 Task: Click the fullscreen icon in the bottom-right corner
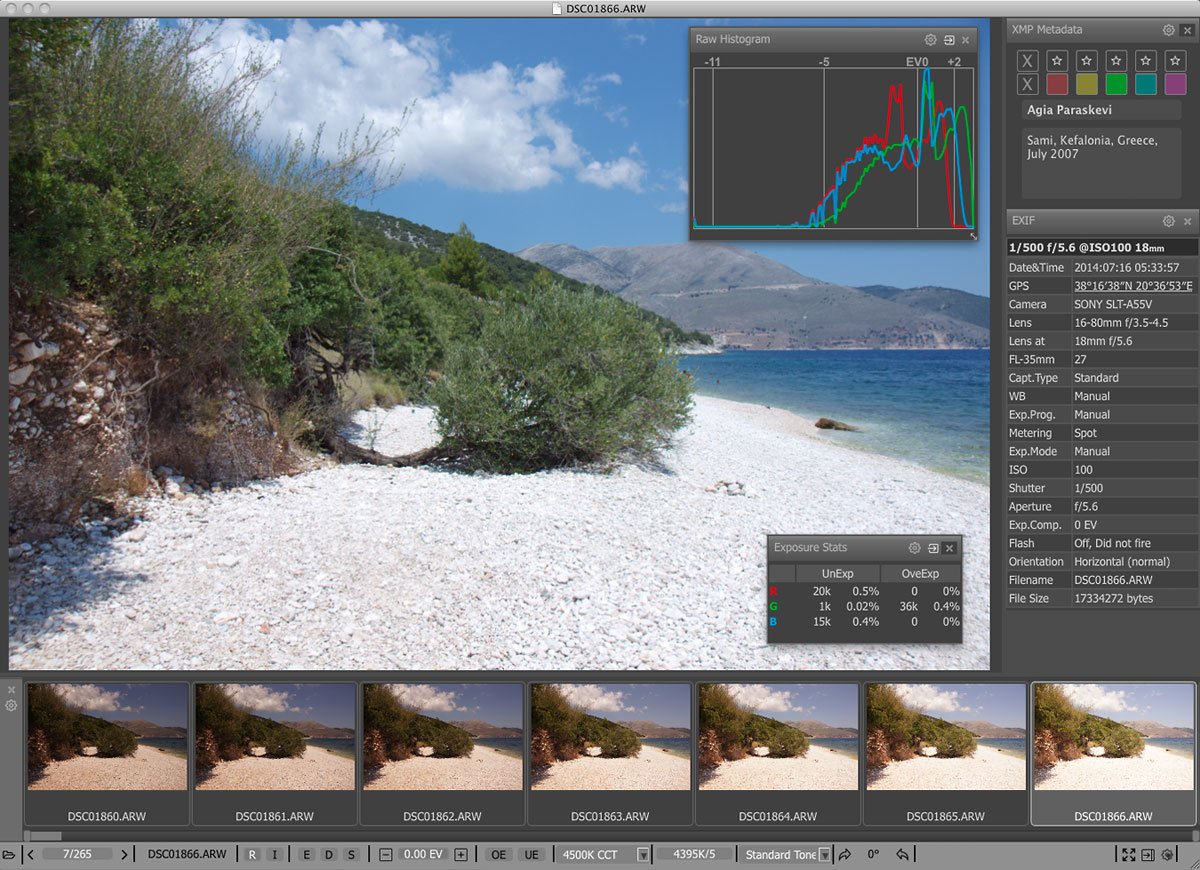coord(1128,855)
